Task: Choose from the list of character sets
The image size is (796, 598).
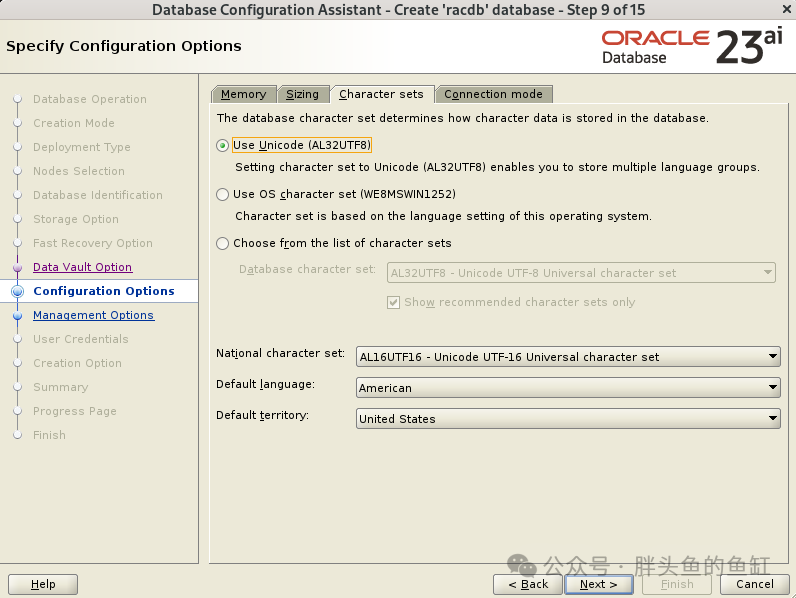Action: 222,244
